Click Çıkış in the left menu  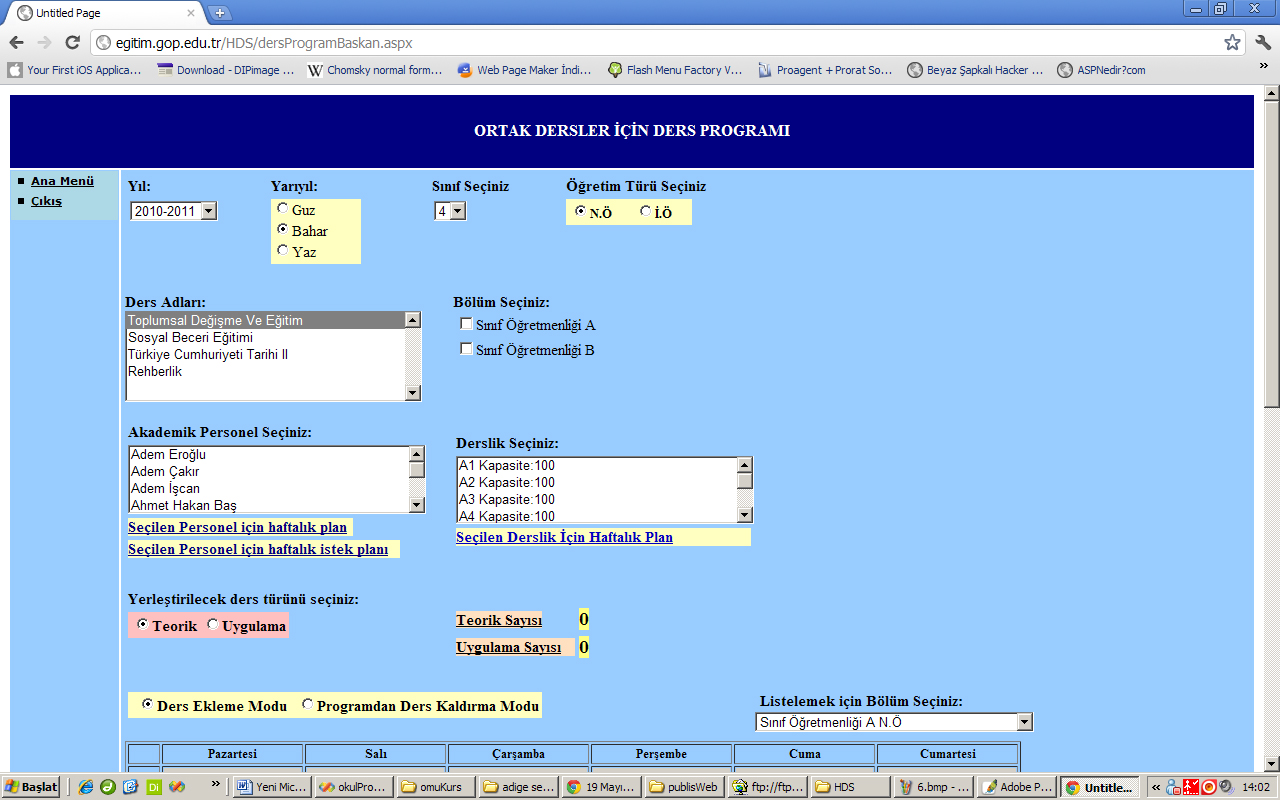coord(46,201)
